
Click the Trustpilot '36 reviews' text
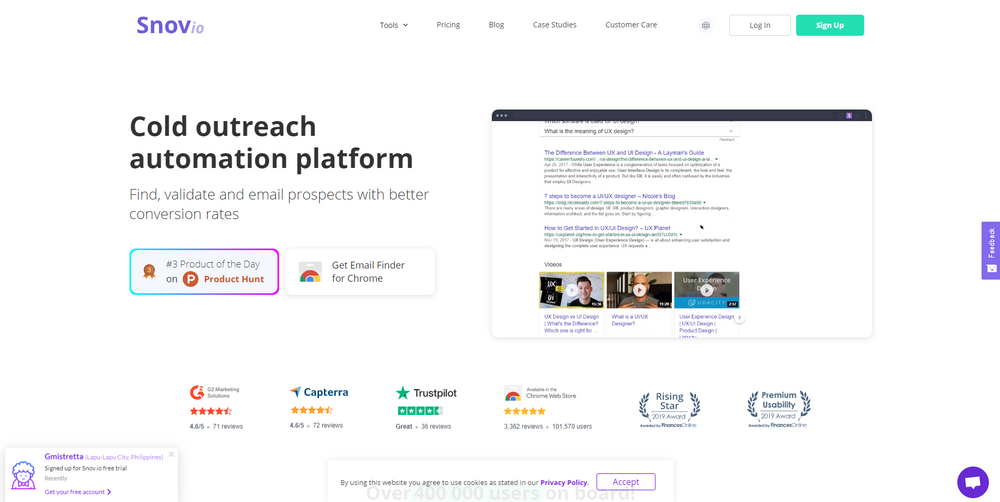coord(436,426)
